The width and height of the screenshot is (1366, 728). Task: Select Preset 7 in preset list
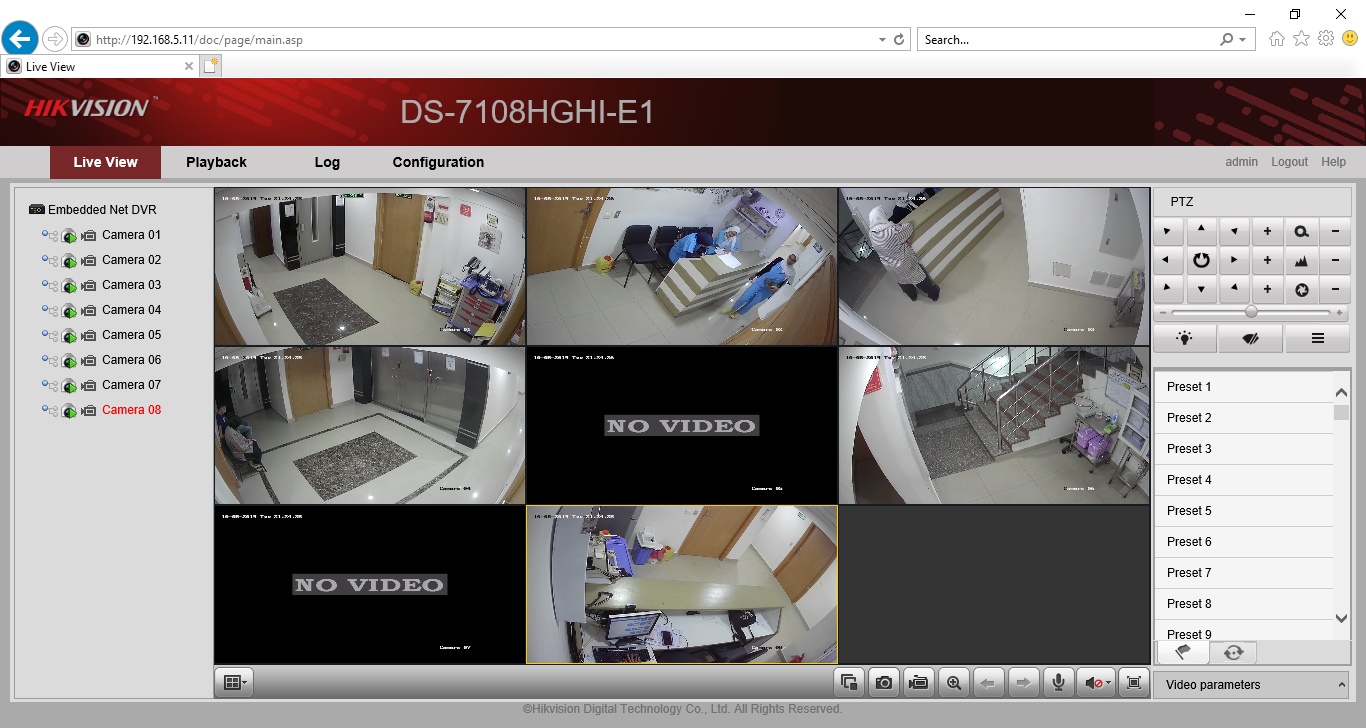coord(1244,573)
